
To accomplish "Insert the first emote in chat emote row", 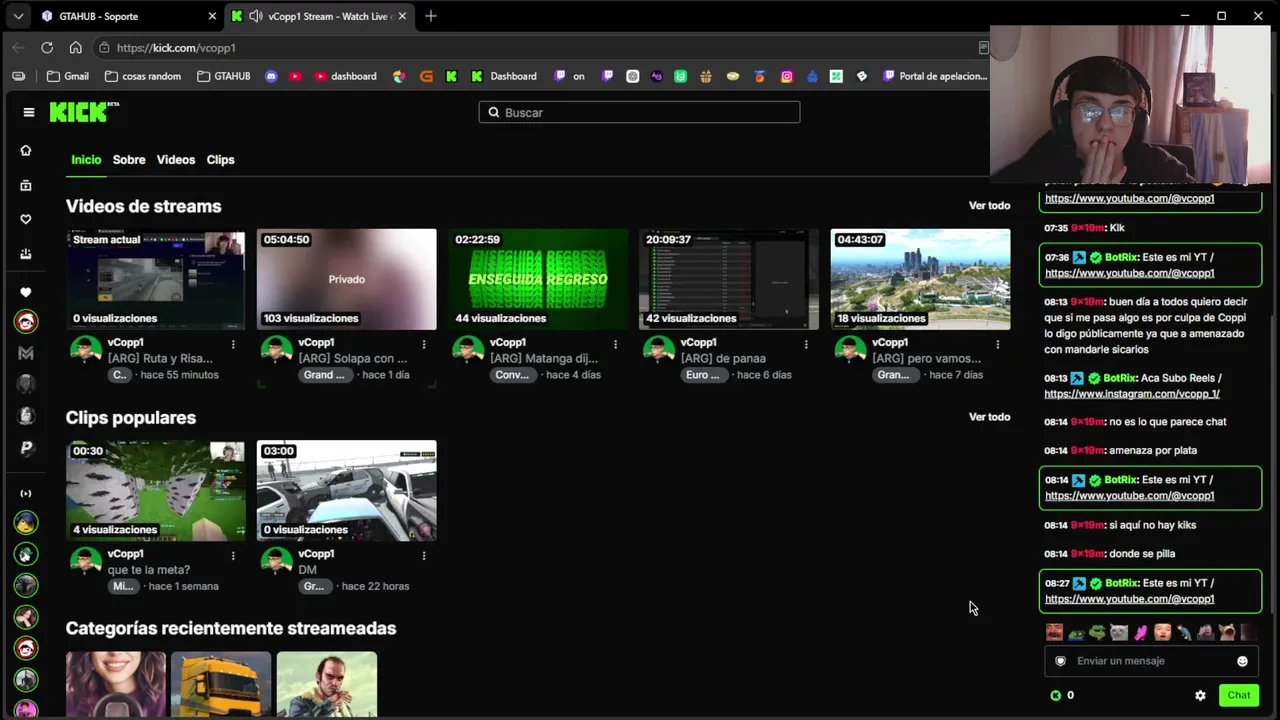I will (1054, 632).
